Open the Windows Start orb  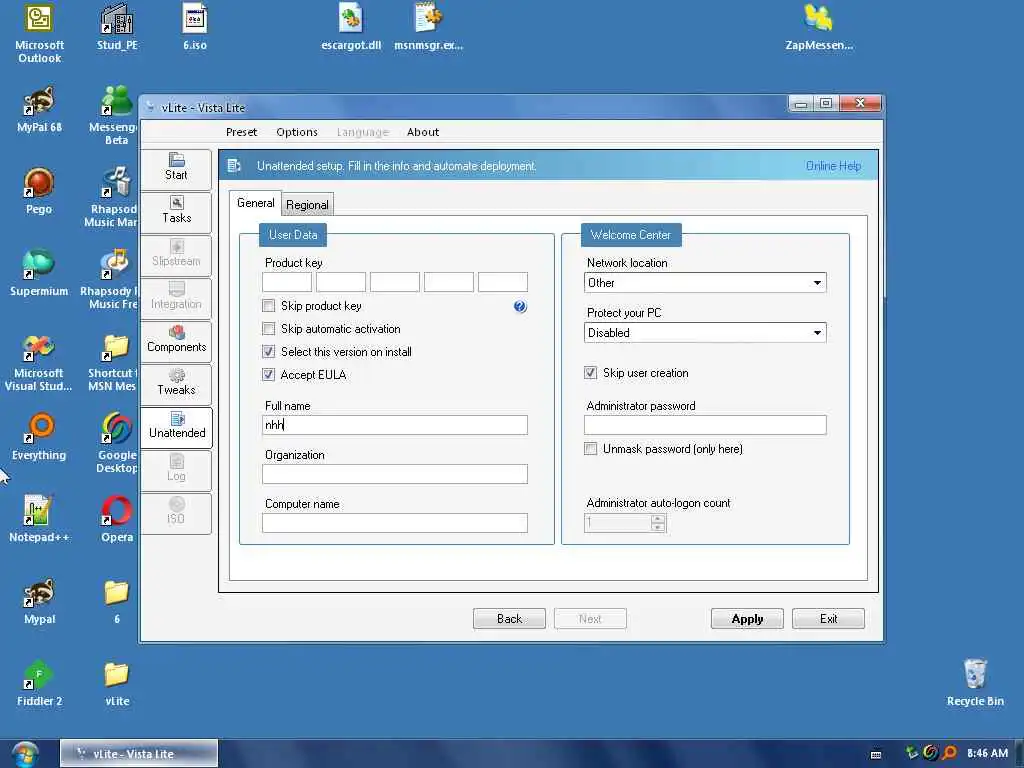pos(24,754)
